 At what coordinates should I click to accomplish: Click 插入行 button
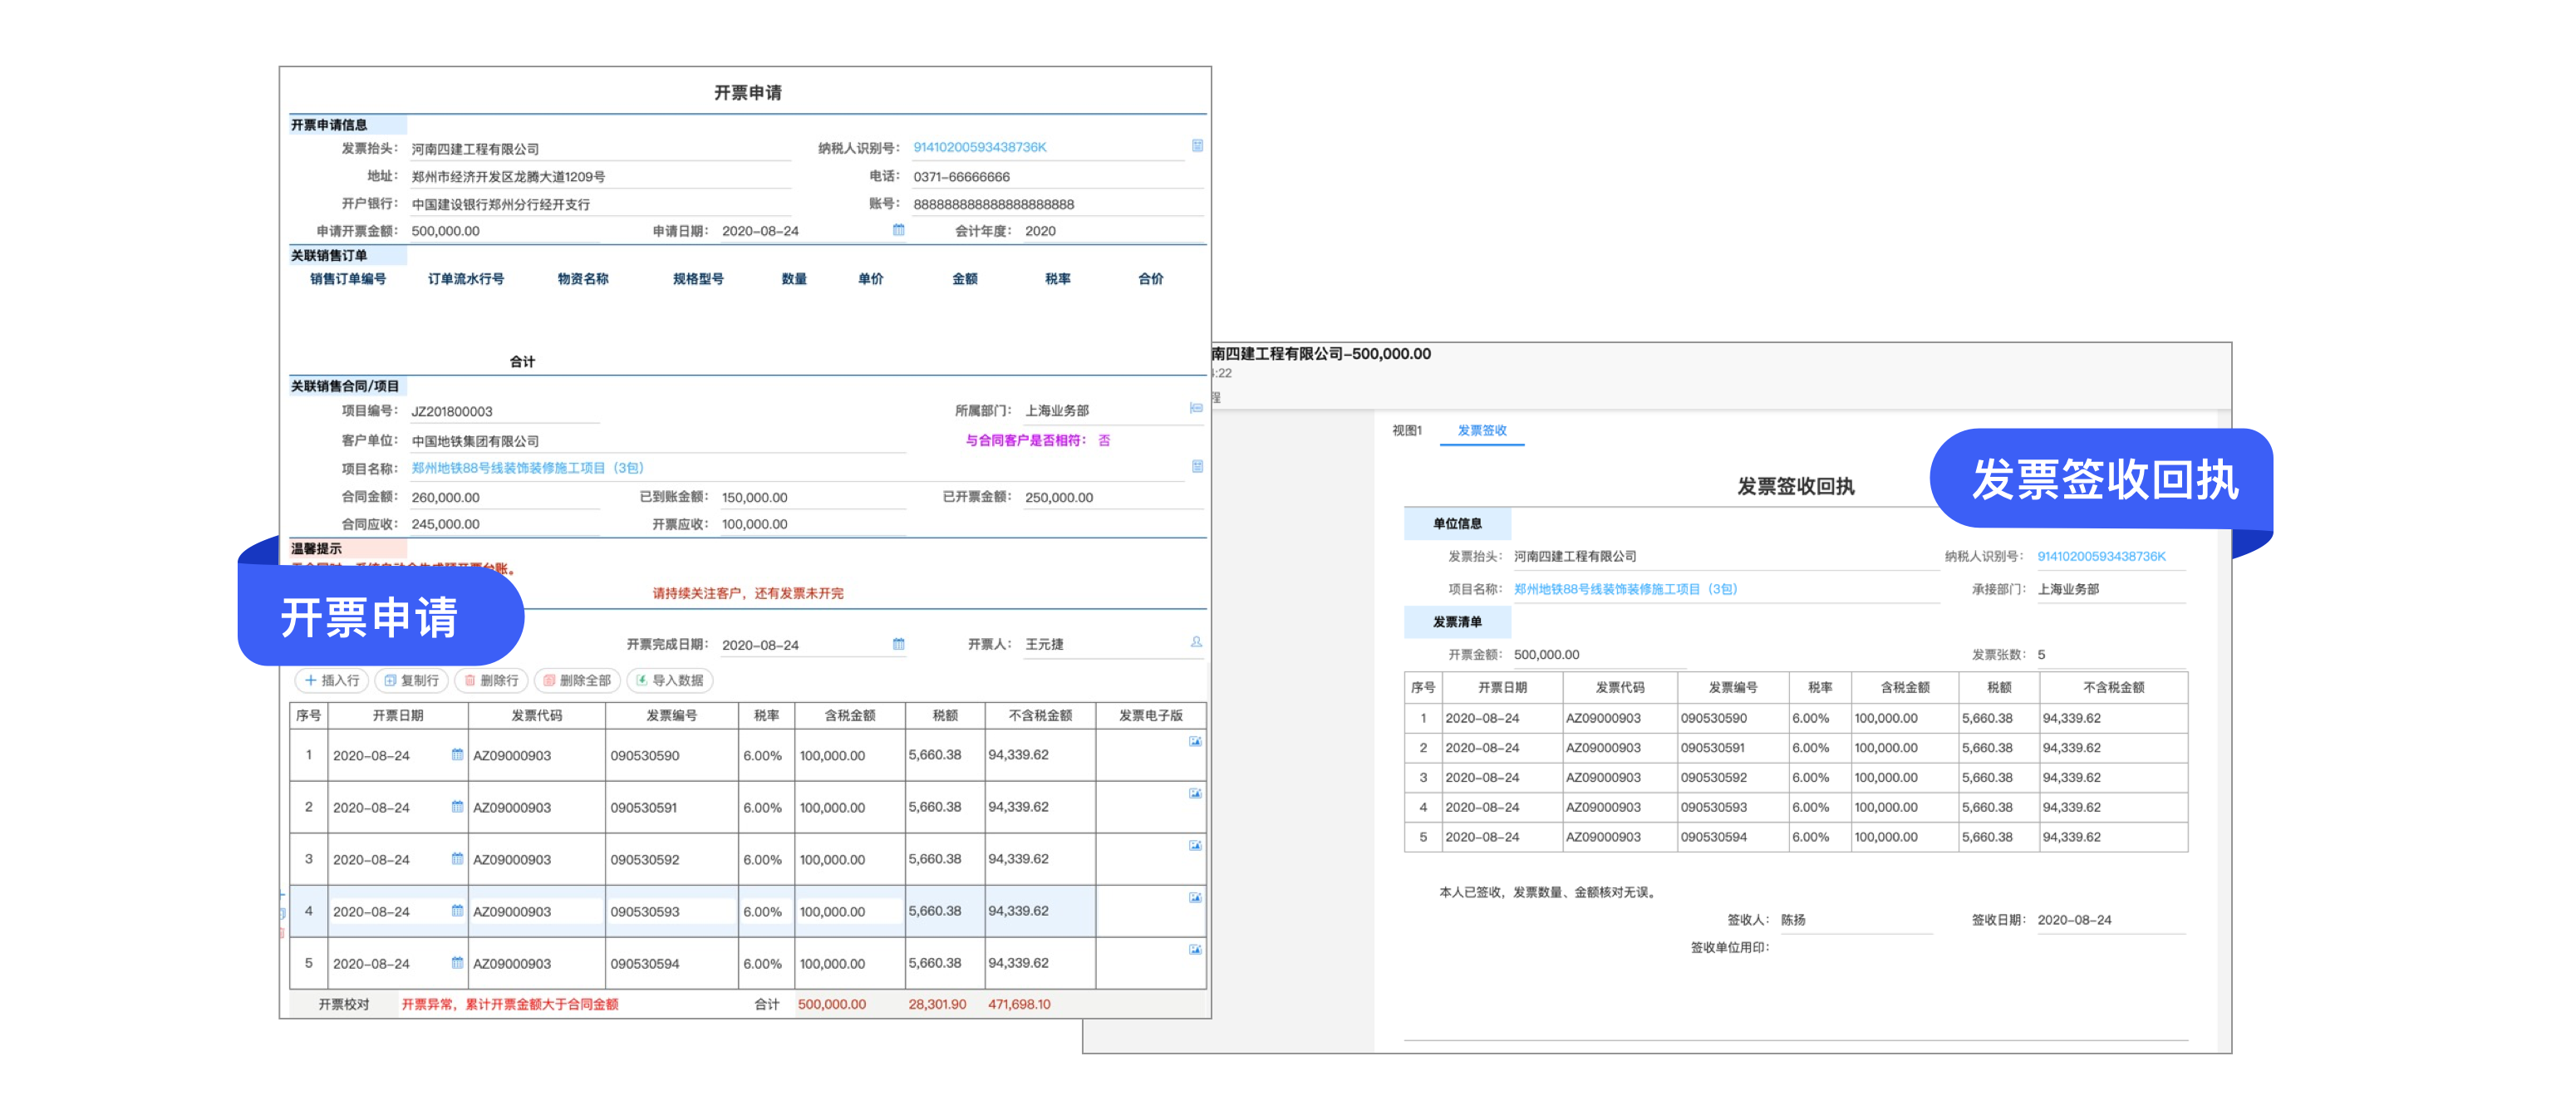click(x=332, y=680)
